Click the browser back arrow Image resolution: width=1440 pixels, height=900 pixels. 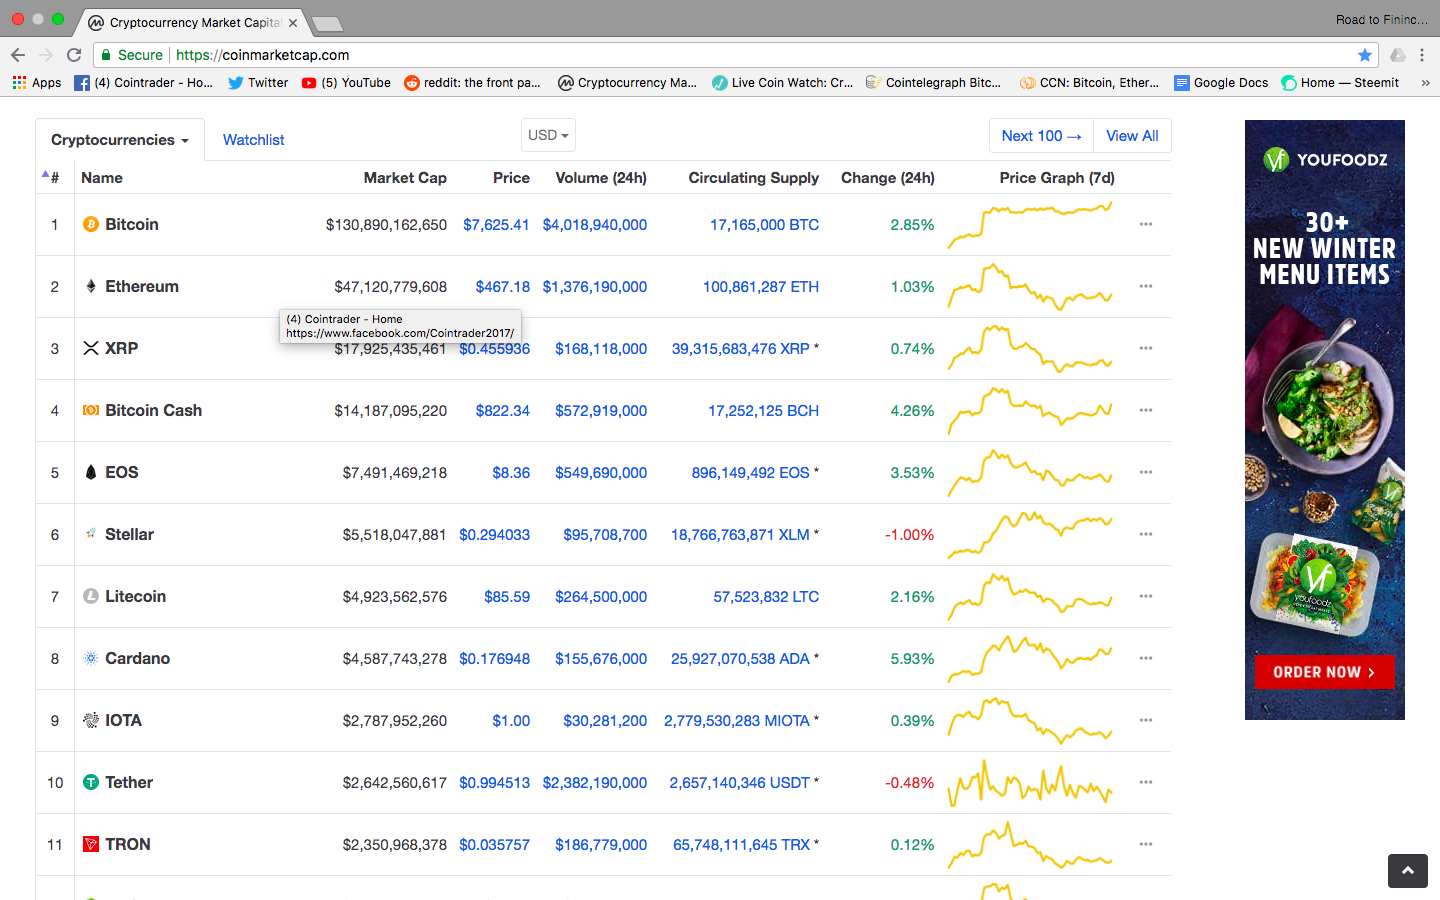[x=17, y=55]
